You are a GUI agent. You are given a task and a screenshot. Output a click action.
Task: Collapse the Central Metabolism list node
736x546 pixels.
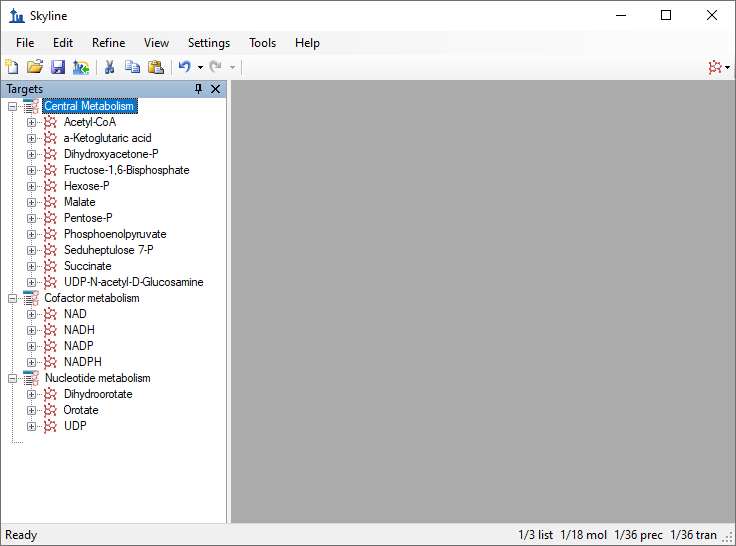coord(13,107)
